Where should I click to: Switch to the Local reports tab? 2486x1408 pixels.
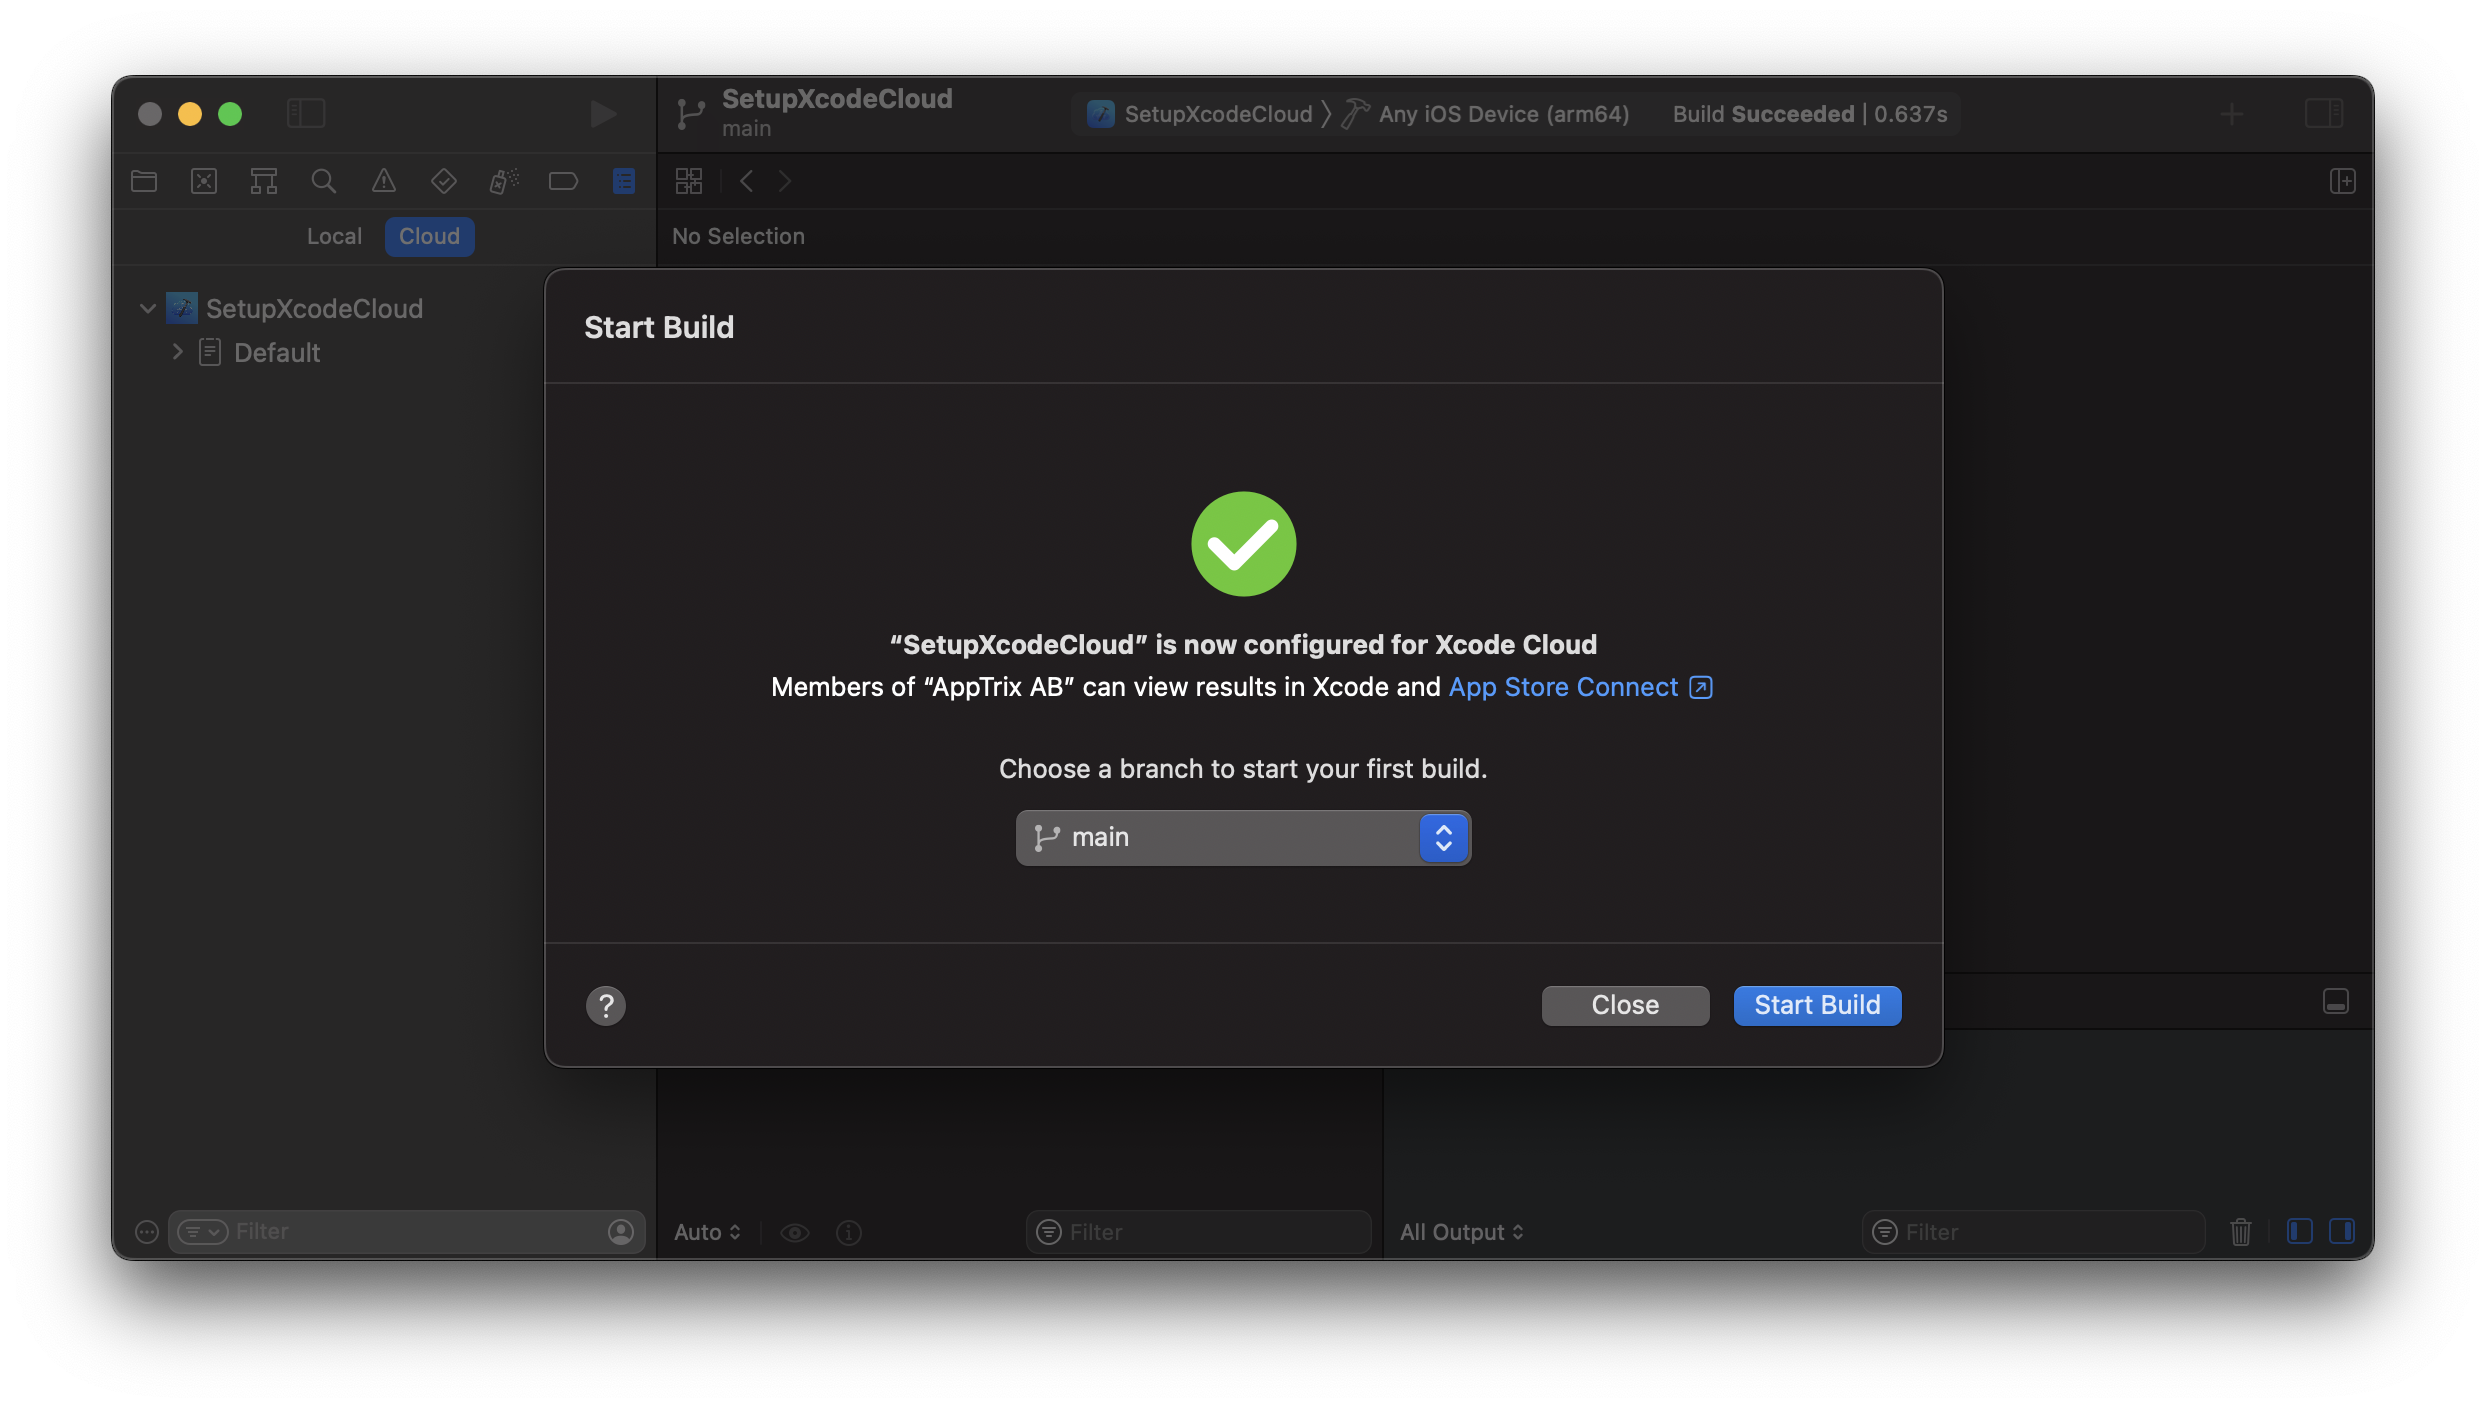click(x=334, y=236)
